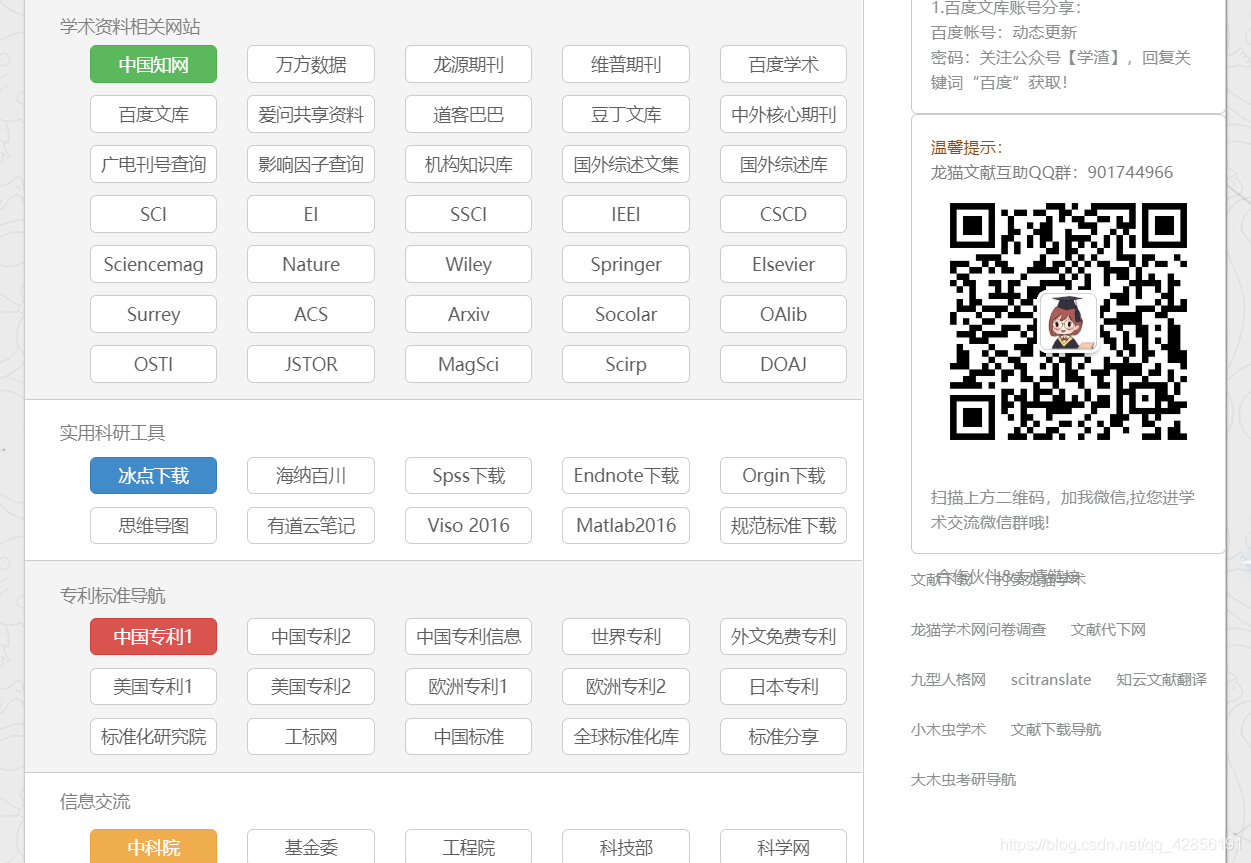This screenshot has width=1251, height=863.
Task: Open 爱问共享资料 button
Action: (311, 114)
